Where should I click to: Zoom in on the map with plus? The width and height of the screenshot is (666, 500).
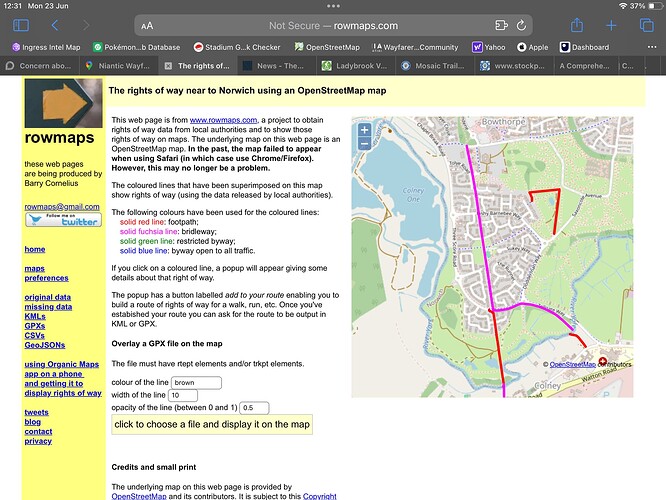[364, 130]
